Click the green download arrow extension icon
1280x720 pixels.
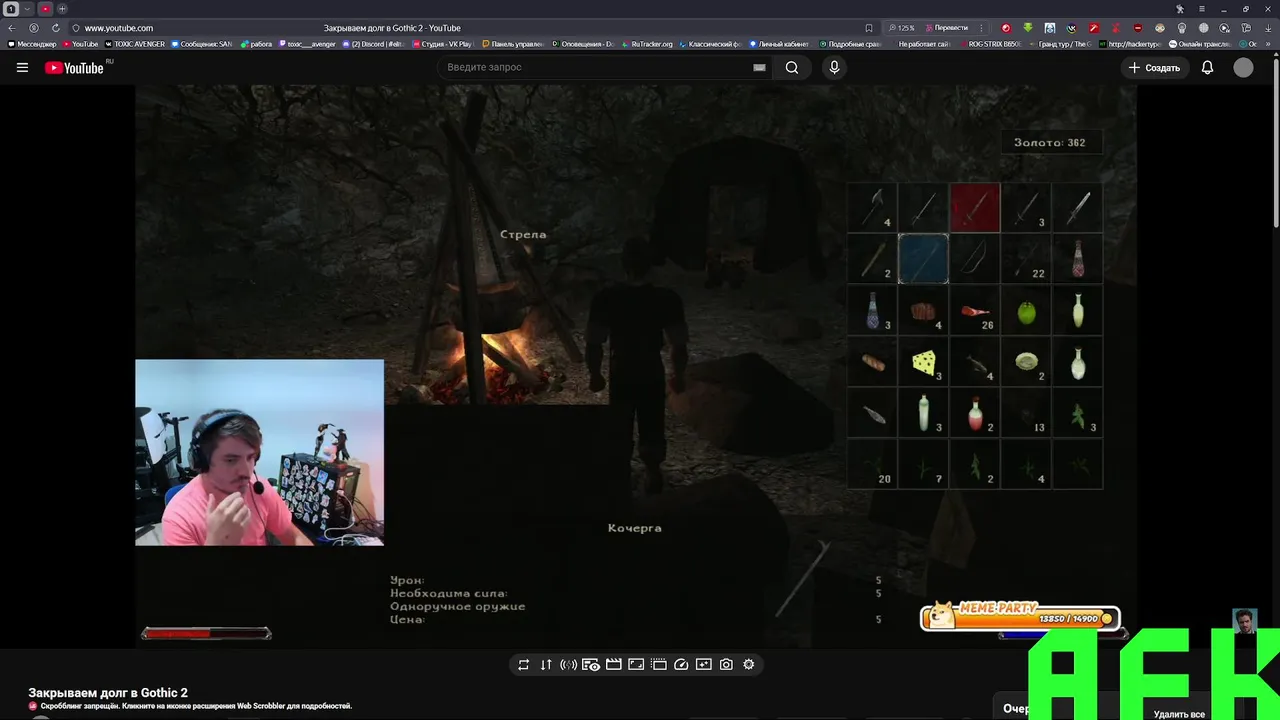pyautogui.click(x=1027, y=28)
